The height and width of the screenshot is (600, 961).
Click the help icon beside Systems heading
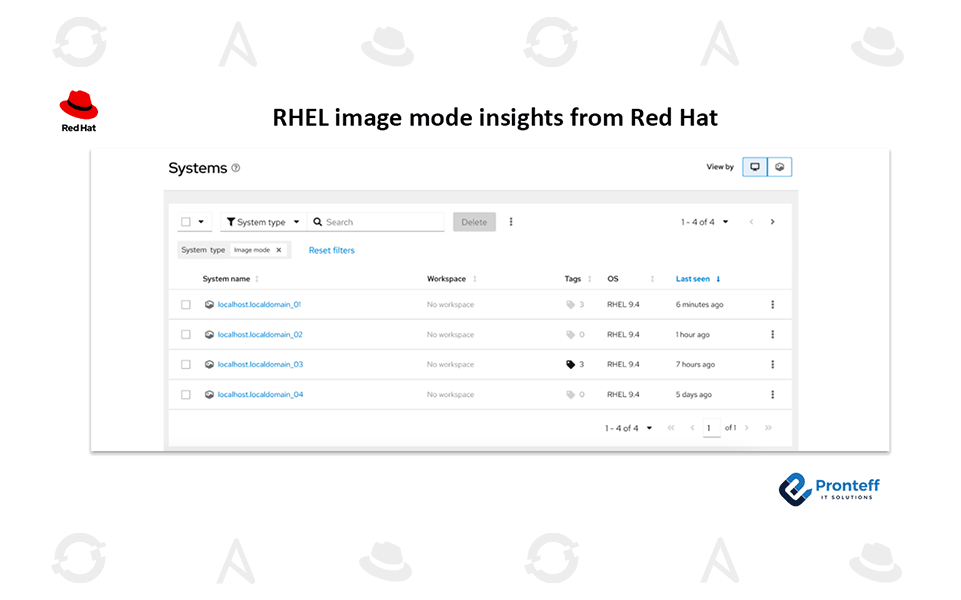click(236, 169)
